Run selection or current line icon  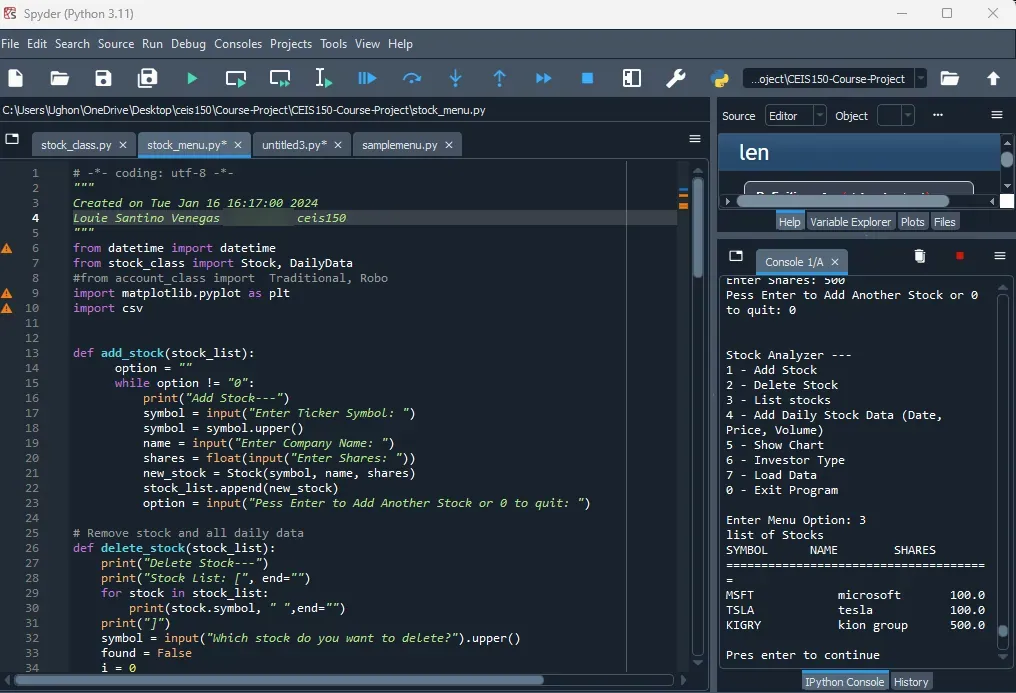click(x=323, y=78)
